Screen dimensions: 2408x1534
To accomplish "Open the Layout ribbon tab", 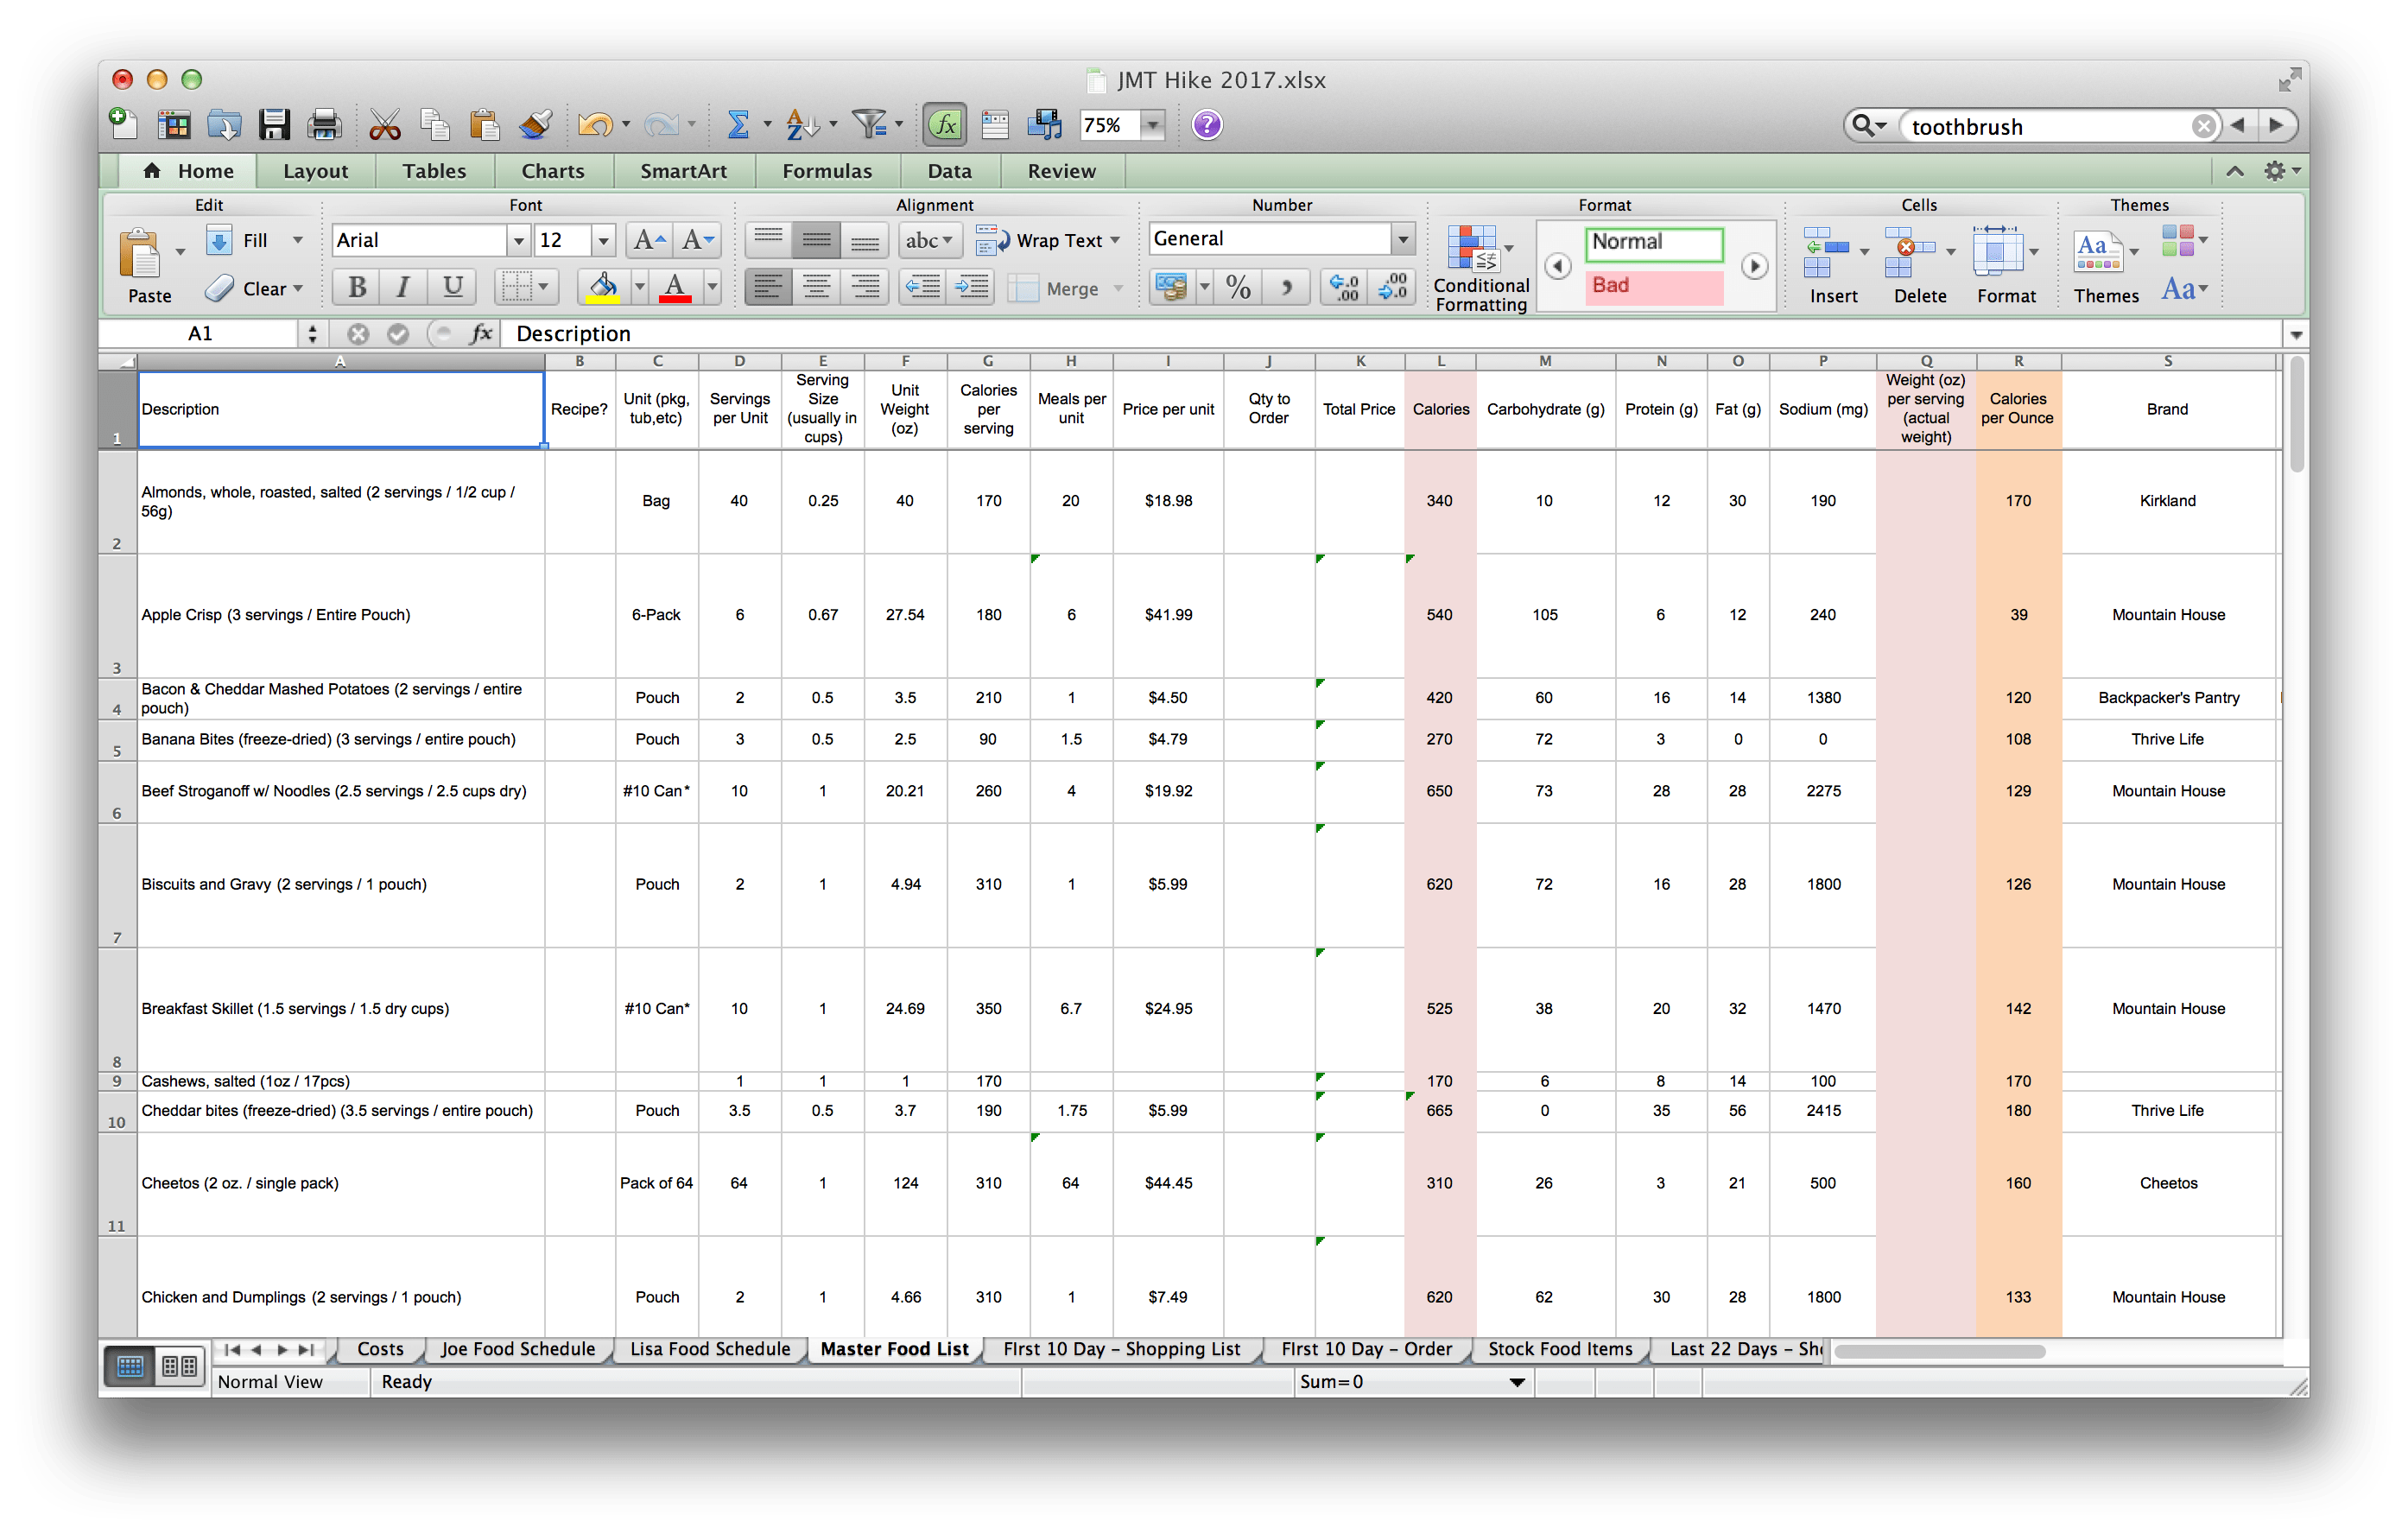I will pos(316,171).
